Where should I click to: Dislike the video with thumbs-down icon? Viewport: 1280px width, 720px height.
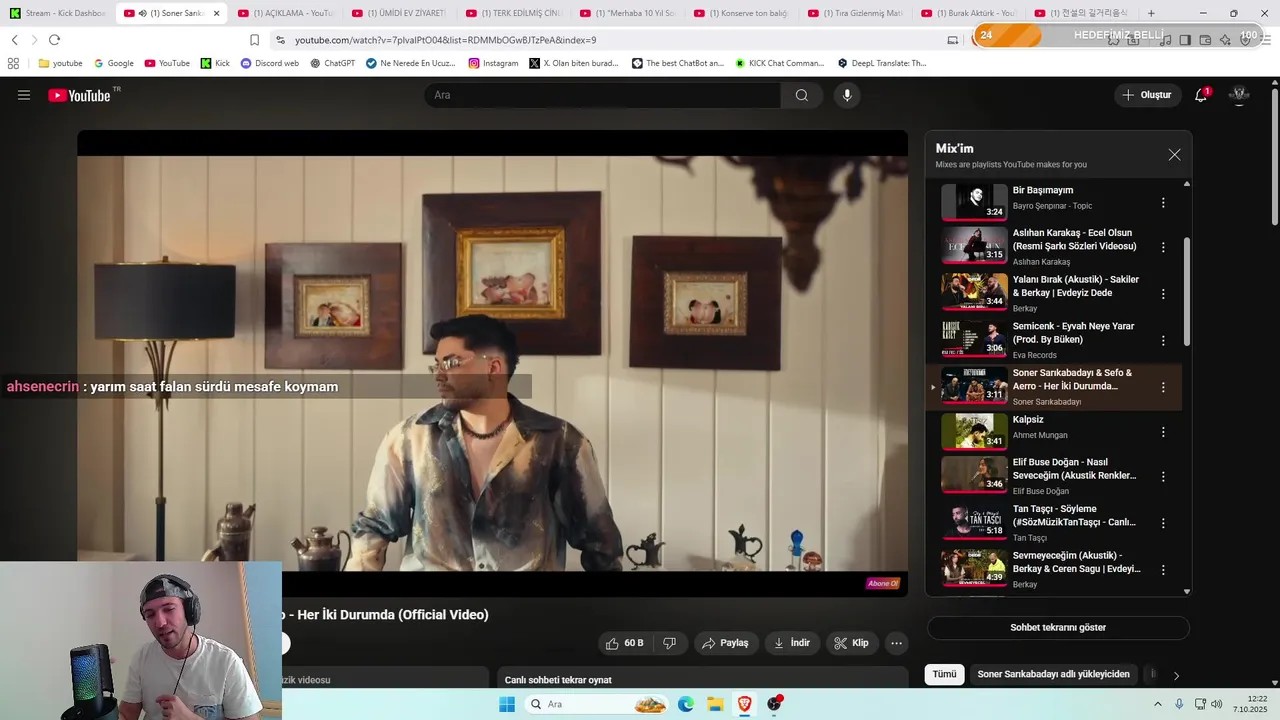(670, 643)
